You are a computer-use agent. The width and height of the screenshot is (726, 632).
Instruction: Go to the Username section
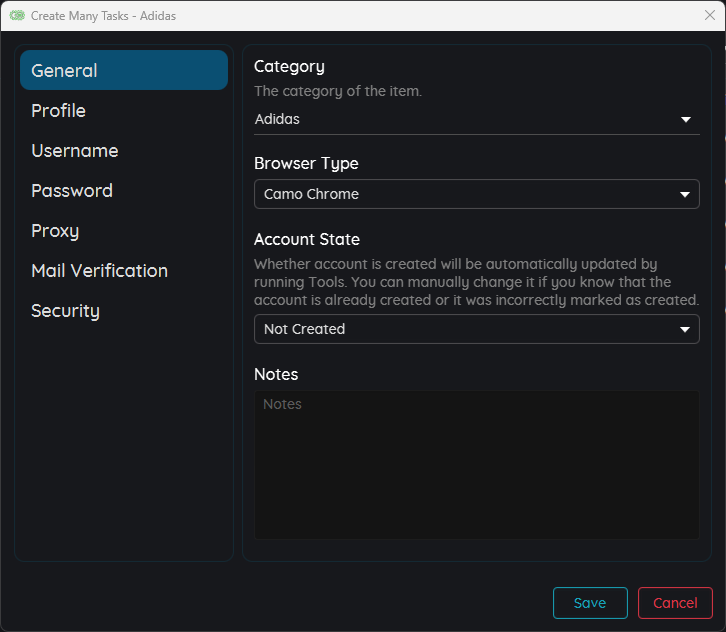(75, 151)
